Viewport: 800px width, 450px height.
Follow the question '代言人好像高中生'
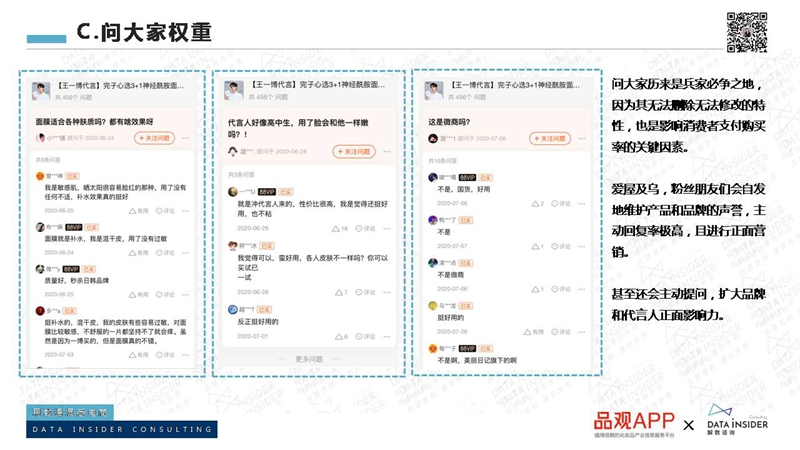coord(354,152)
